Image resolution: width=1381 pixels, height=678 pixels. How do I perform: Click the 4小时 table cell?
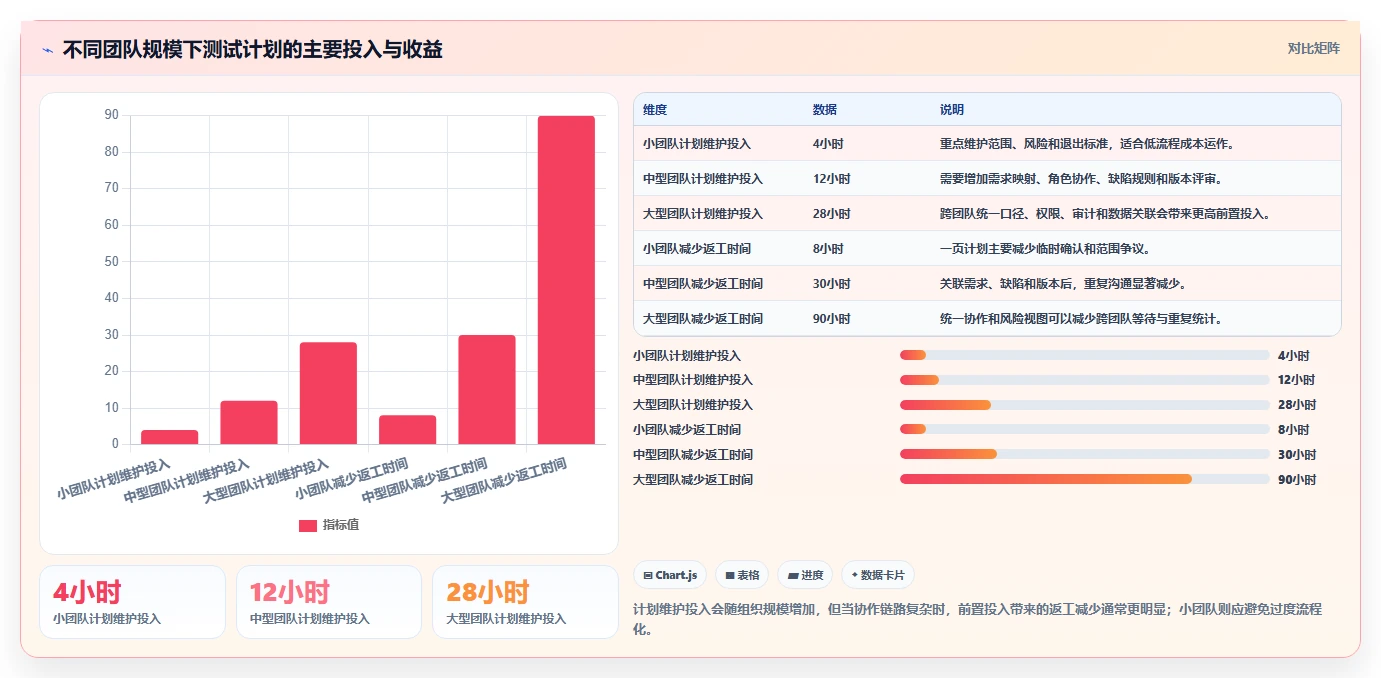(x=828, y=144)
